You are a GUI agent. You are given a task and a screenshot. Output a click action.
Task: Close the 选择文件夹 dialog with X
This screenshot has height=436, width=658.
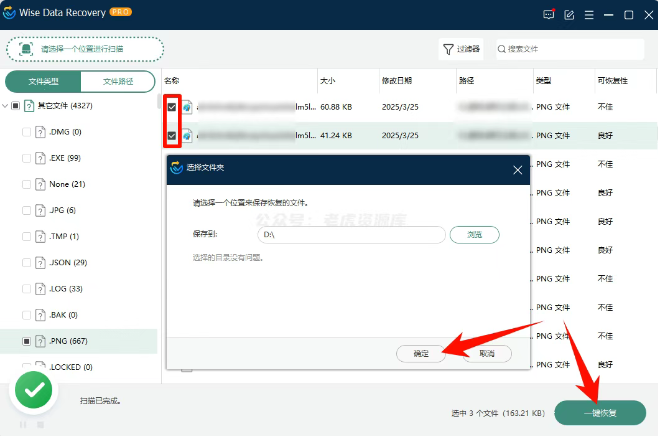click(x=517, y=170)
